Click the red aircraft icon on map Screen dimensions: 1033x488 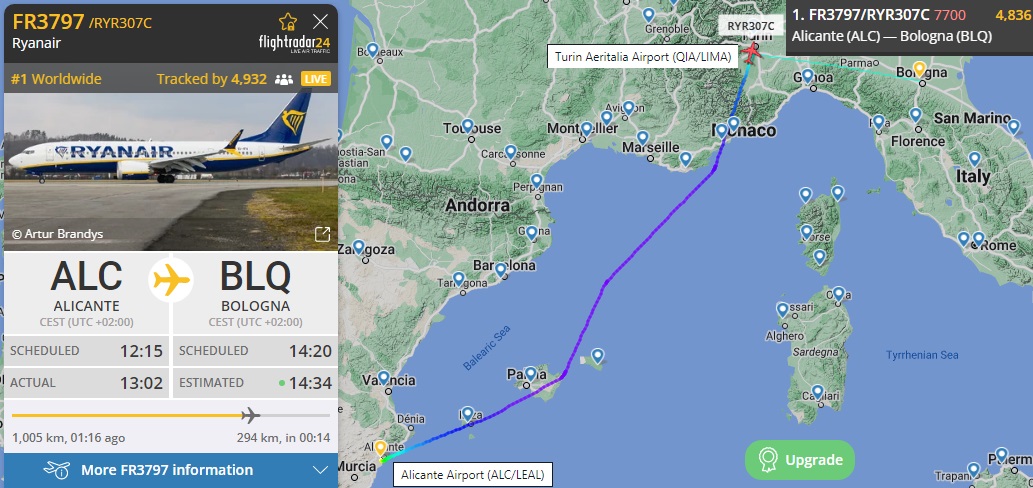click(750, 51)
